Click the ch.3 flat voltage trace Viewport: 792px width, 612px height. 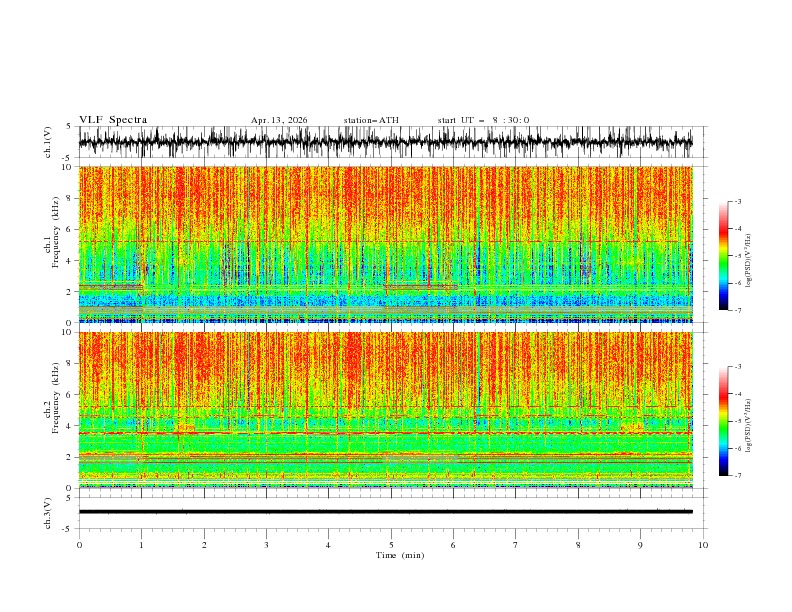[x=385, y=512]
